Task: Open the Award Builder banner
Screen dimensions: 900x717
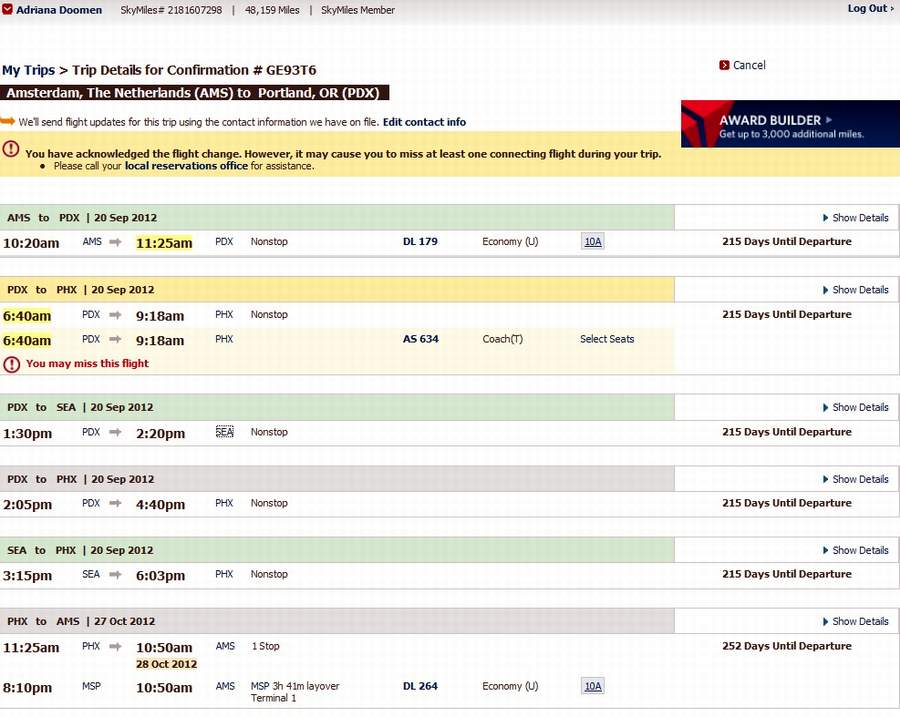Action: click(x=790, y=125)
